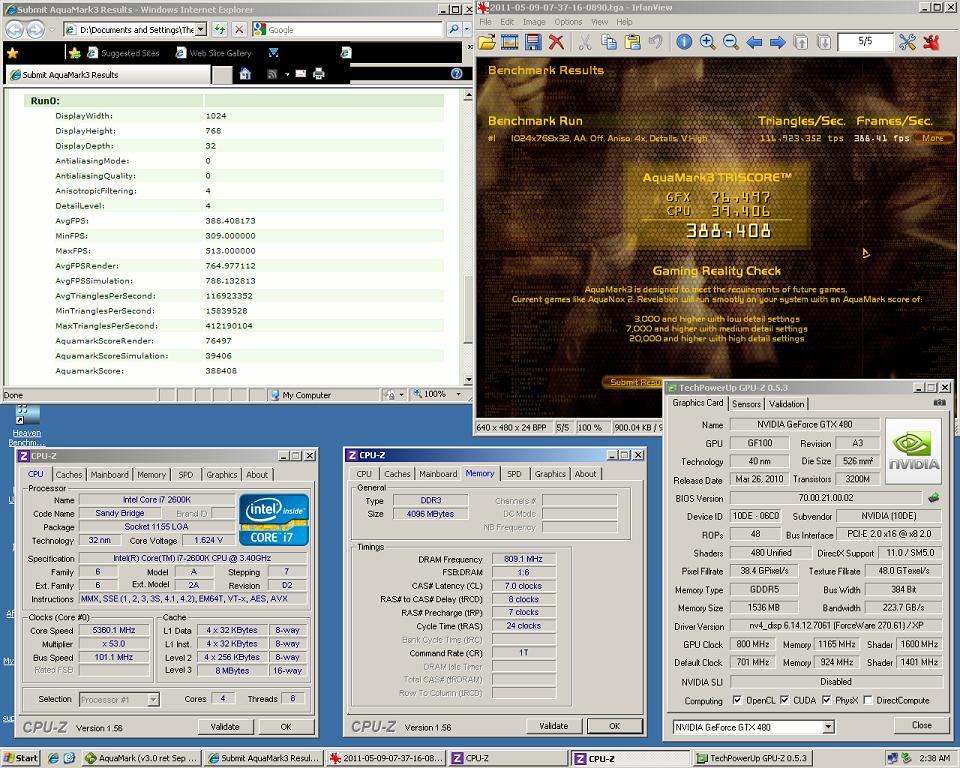The width and height of the screenshot is (960, 768).
Task: Click OK in the left CPU-Z window
Action: (x=286, y=727)
